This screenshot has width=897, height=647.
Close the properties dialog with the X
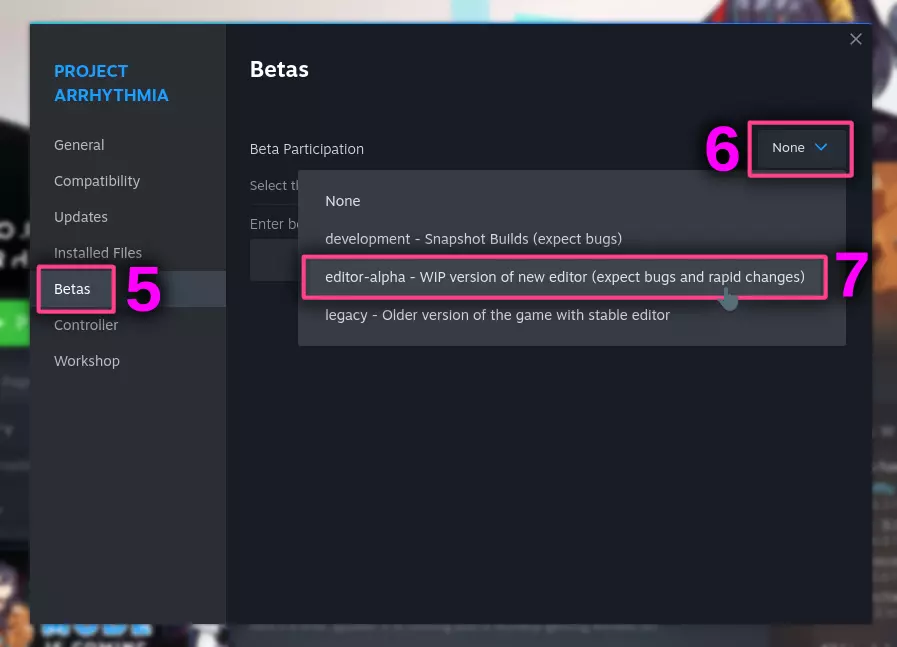coord(855,39)
